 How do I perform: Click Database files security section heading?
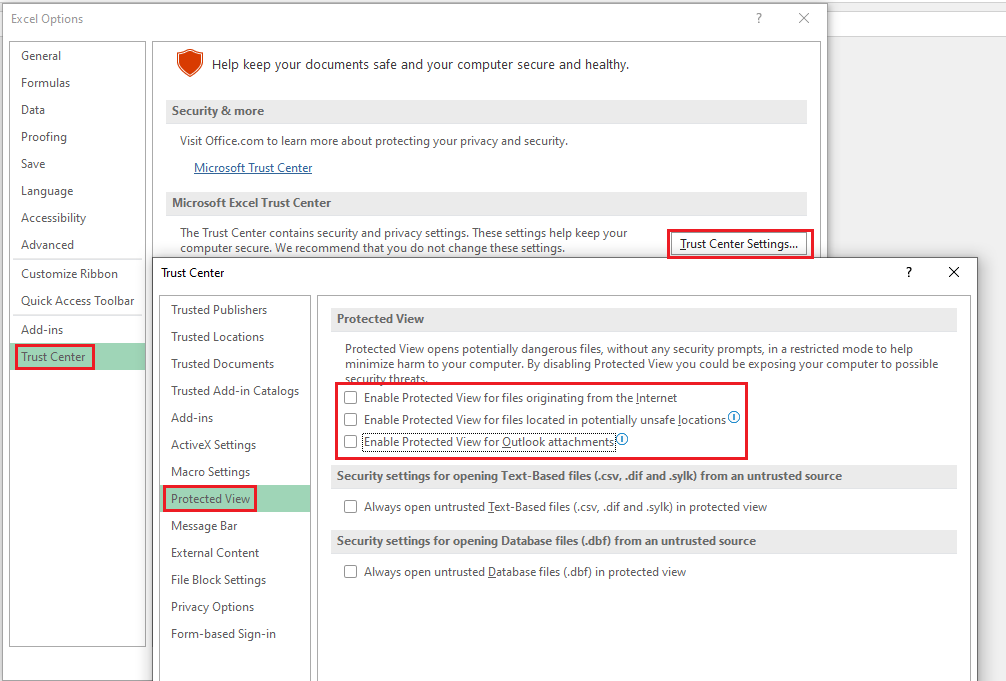click(546, 541)
